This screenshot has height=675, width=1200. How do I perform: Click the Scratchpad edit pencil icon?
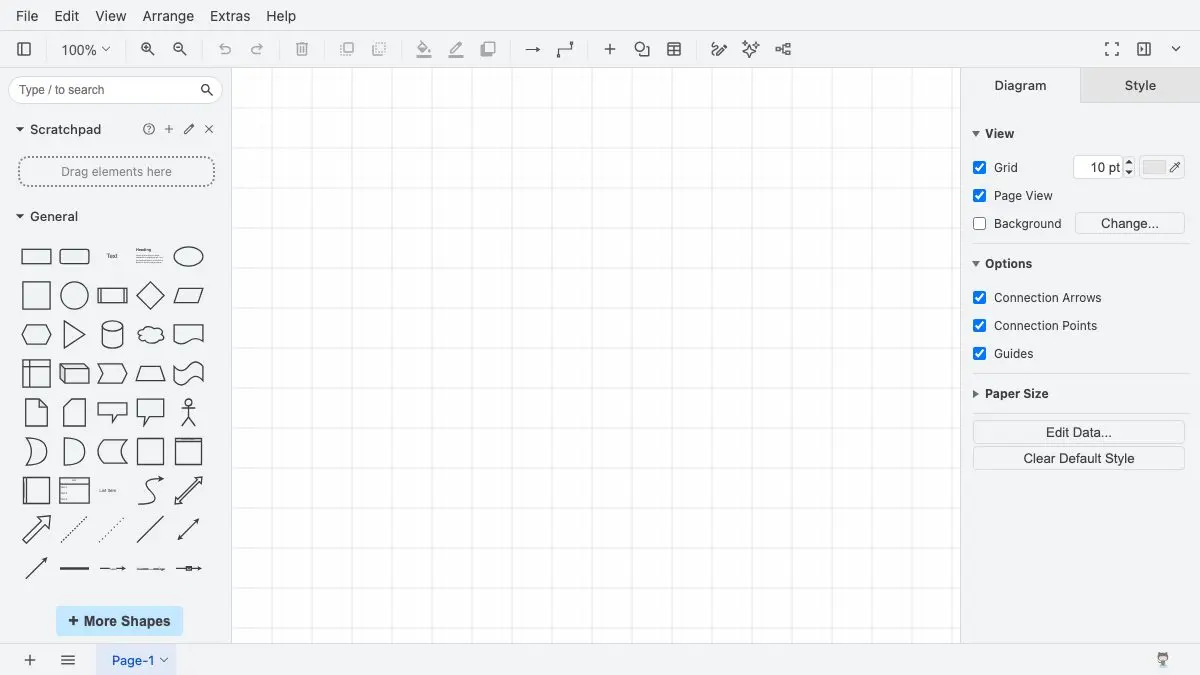[x=189, y=129]
